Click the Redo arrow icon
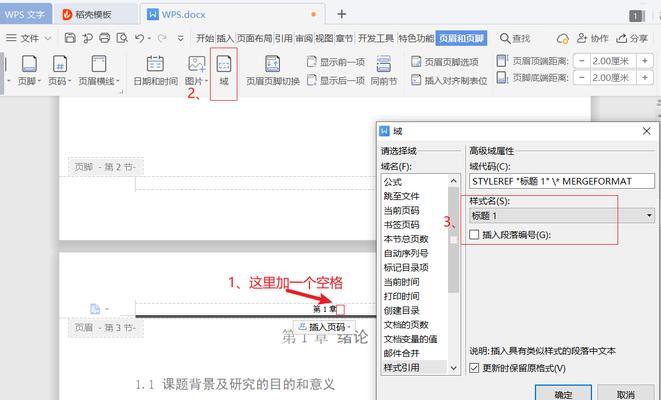The width and height of the screenshot is (661, 400). tap(162, 38)
